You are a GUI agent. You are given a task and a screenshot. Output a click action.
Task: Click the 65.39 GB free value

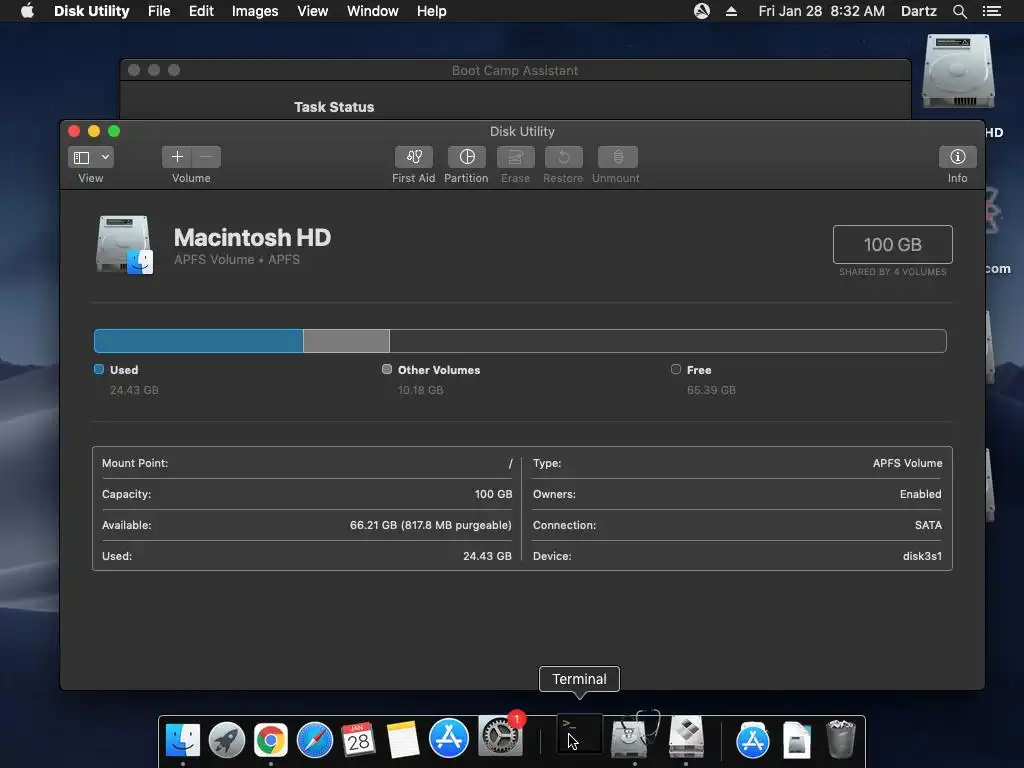(x=711, y=390)
